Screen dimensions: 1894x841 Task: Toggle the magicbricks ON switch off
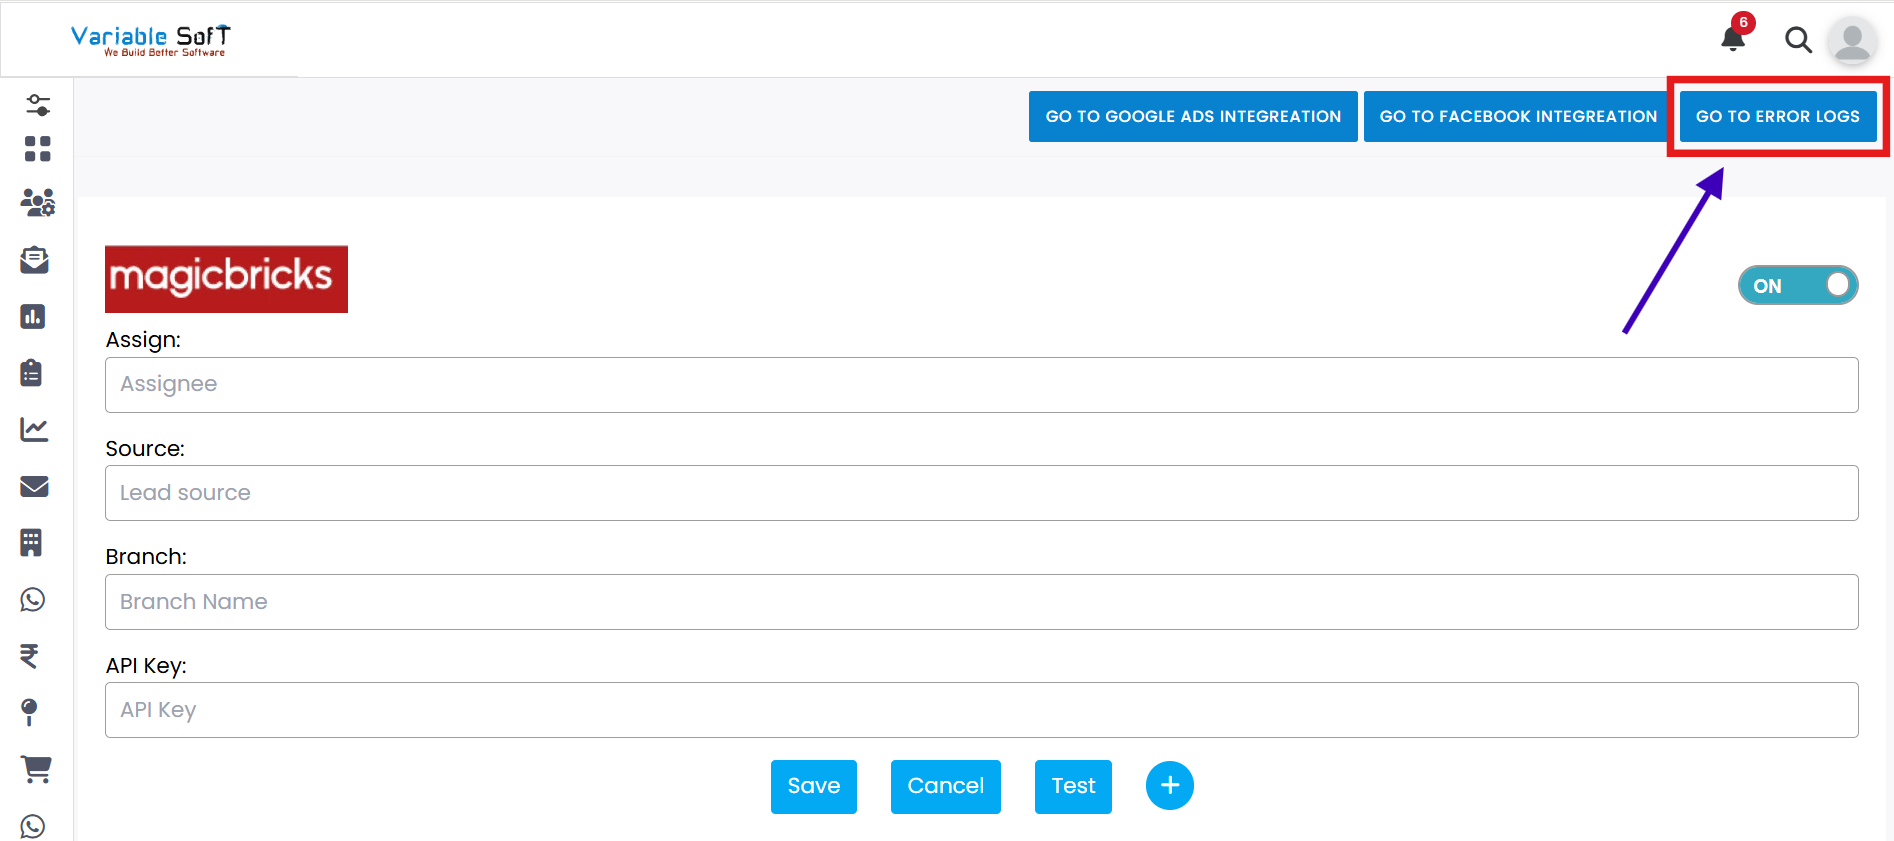(1797, 286)
